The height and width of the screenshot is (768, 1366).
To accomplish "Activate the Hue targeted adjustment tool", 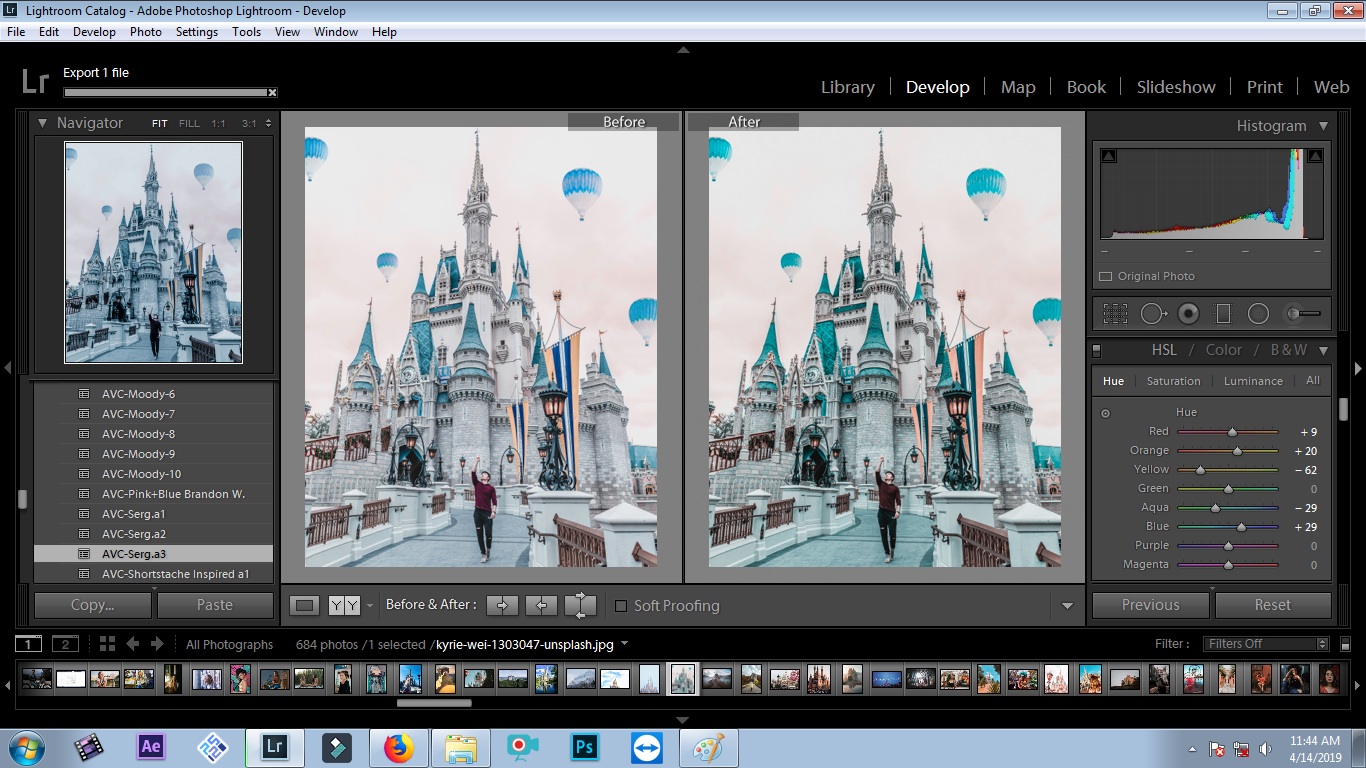I will click(1105, 413).
